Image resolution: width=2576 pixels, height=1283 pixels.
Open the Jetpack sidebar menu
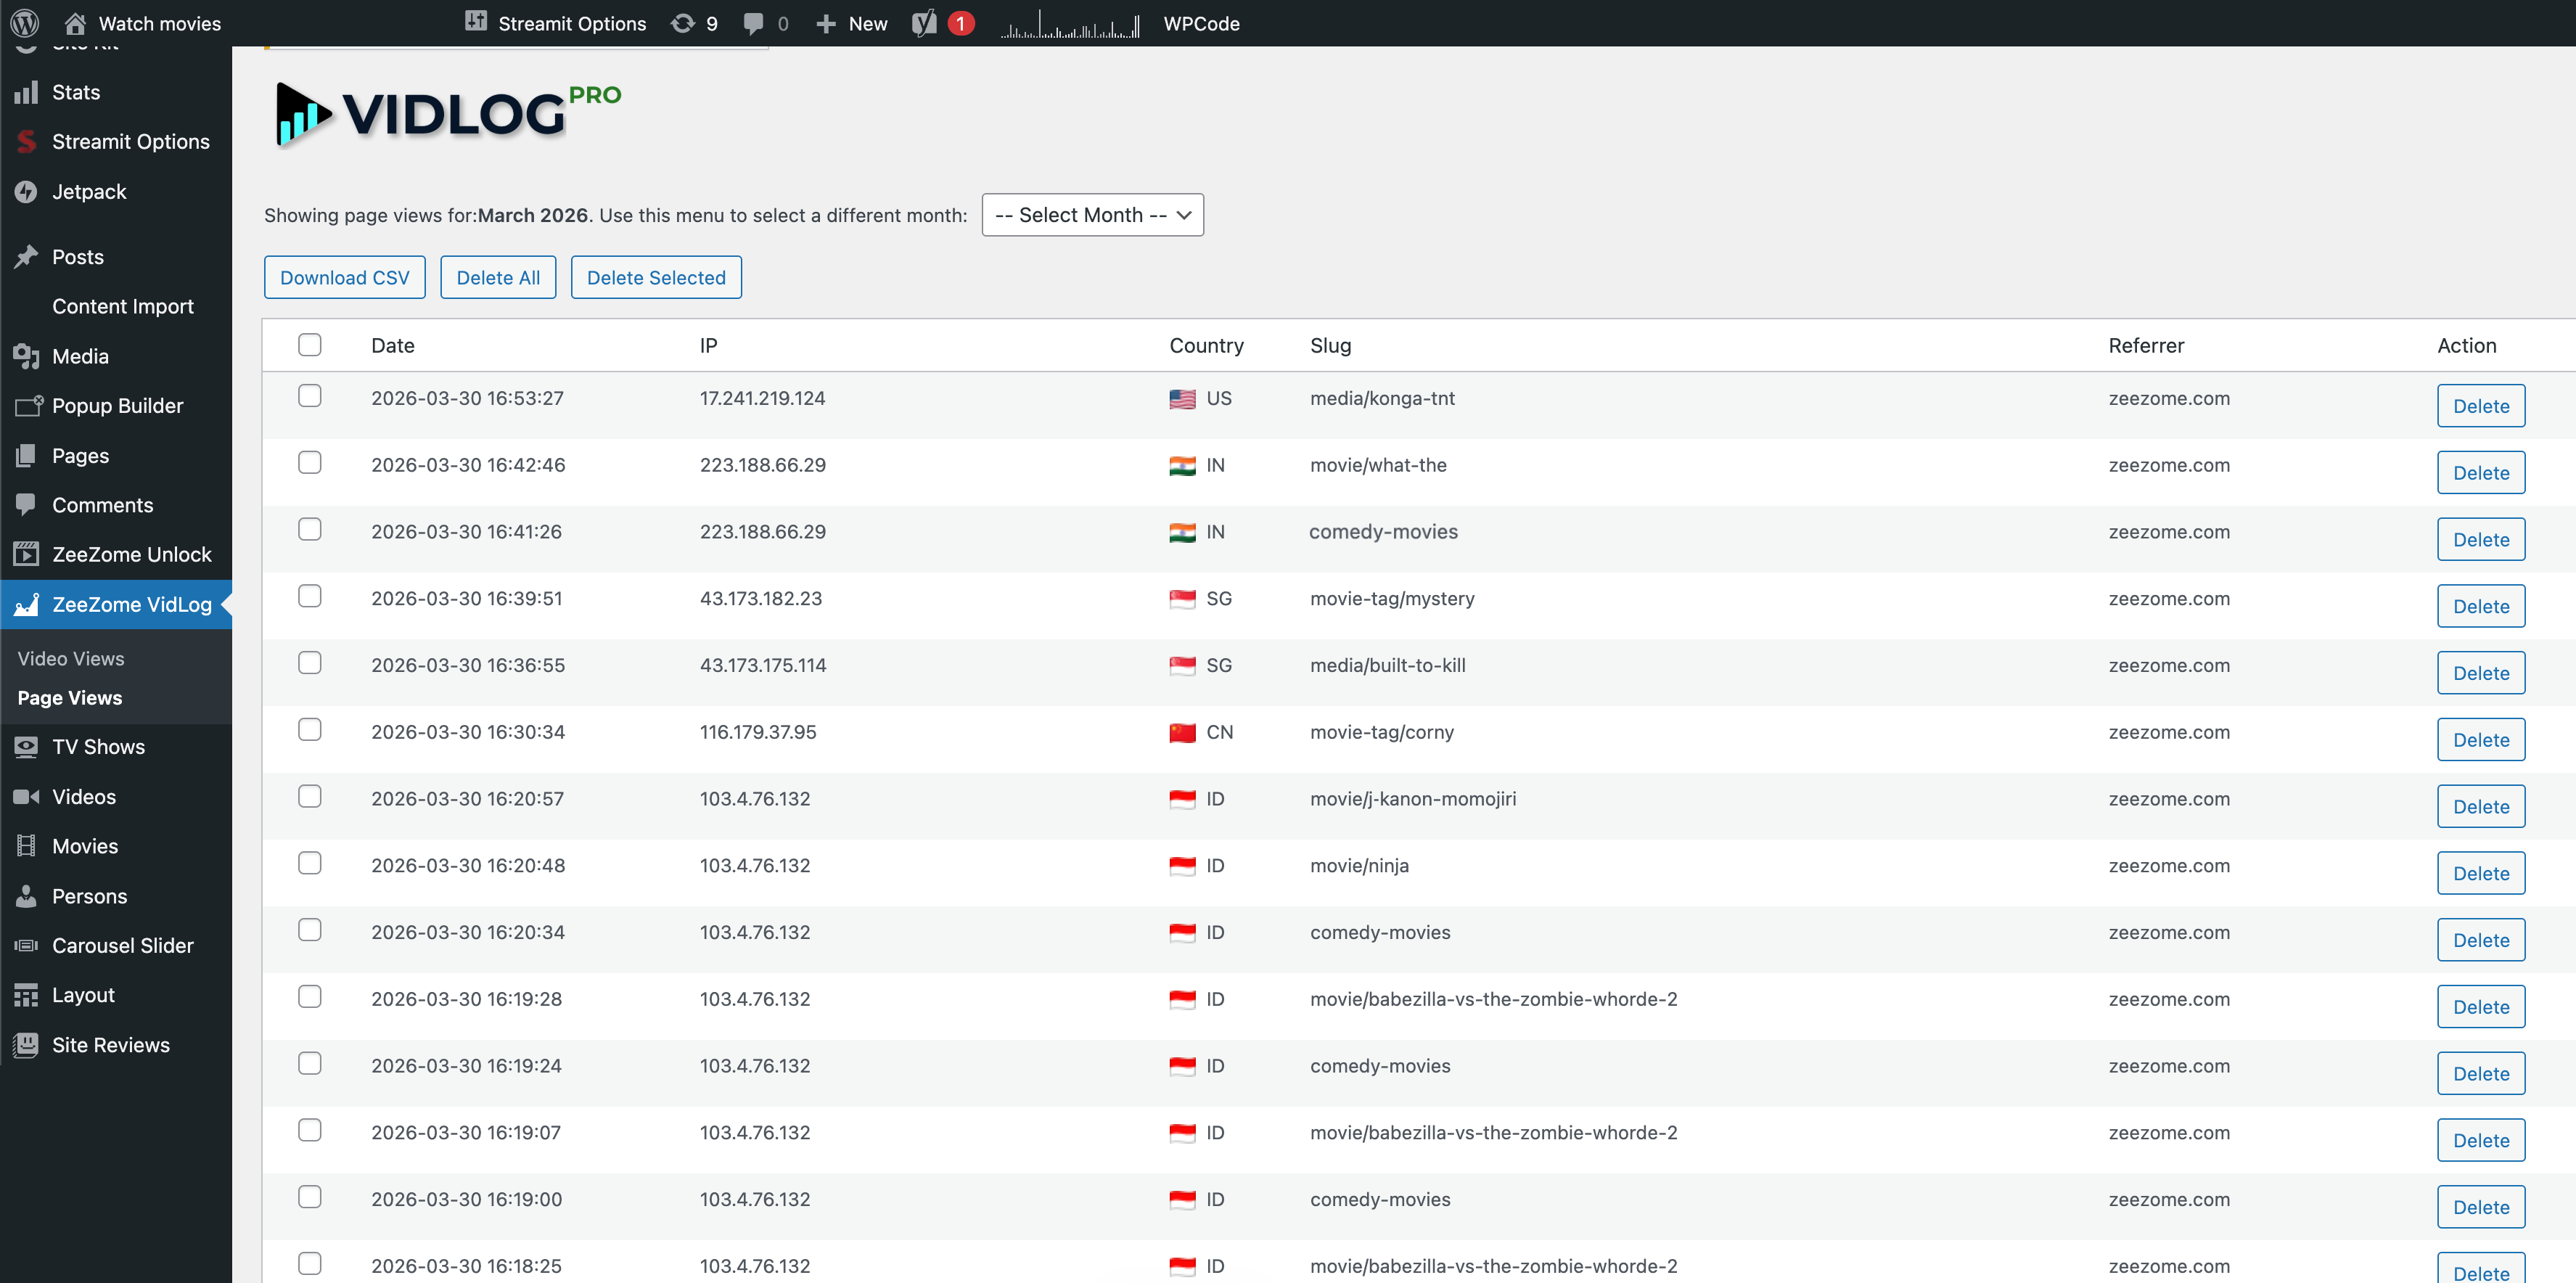click(x=27, y=191)
